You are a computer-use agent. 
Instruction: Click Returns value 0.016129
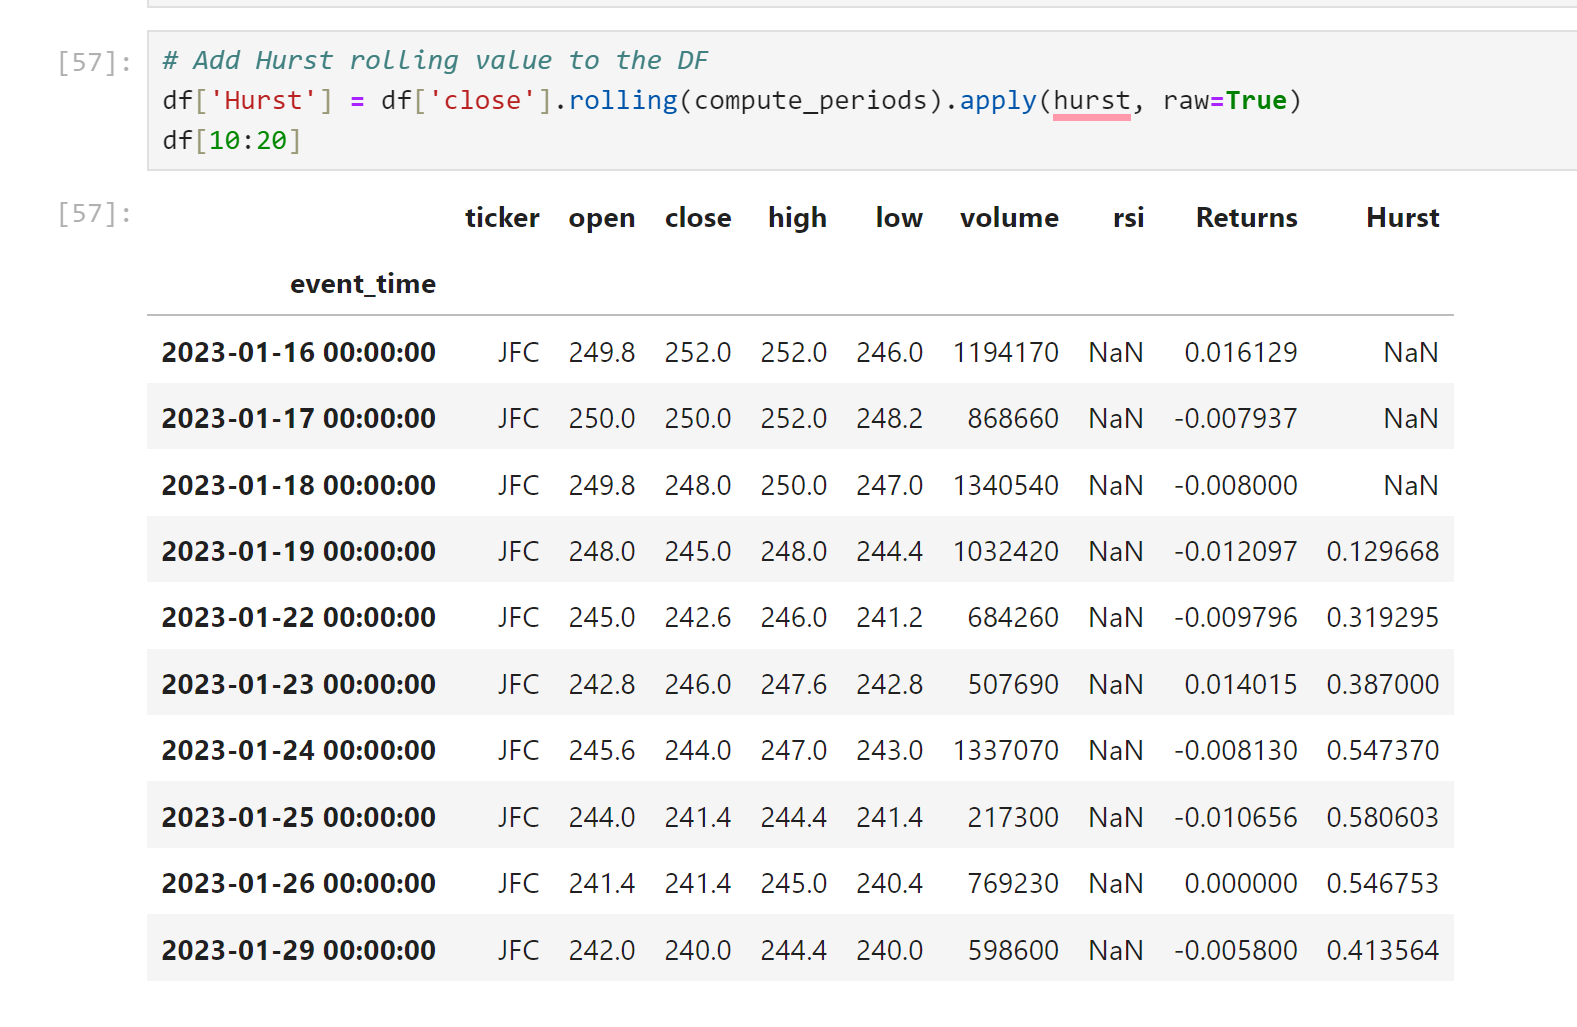pos(1241,352)
